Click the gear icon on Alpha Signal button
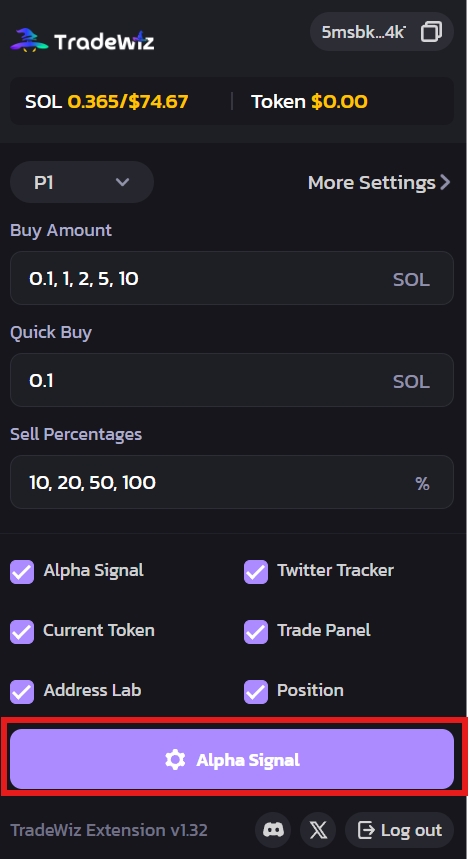Screen dimensions: 469x859 [175, 760]
